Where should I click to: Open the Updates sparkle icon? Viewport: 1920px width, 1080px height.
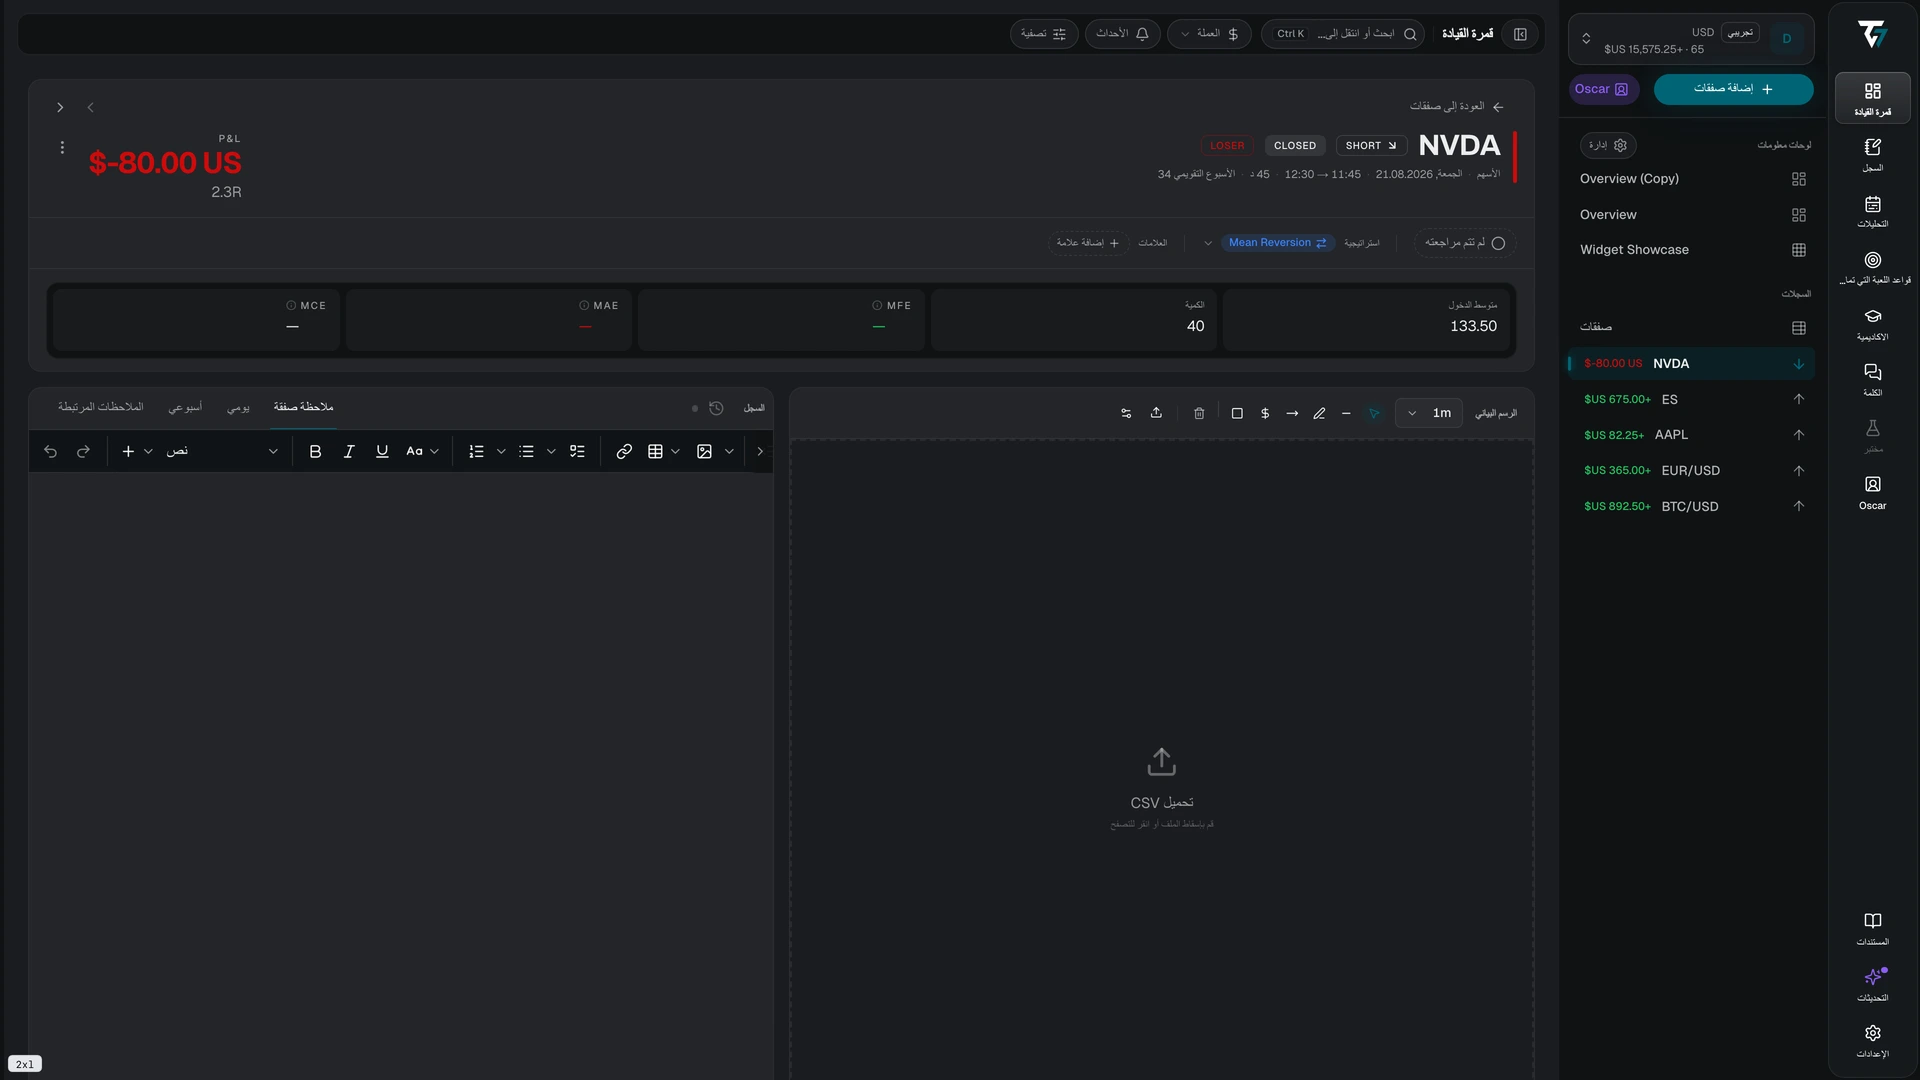coord(1872,984)
